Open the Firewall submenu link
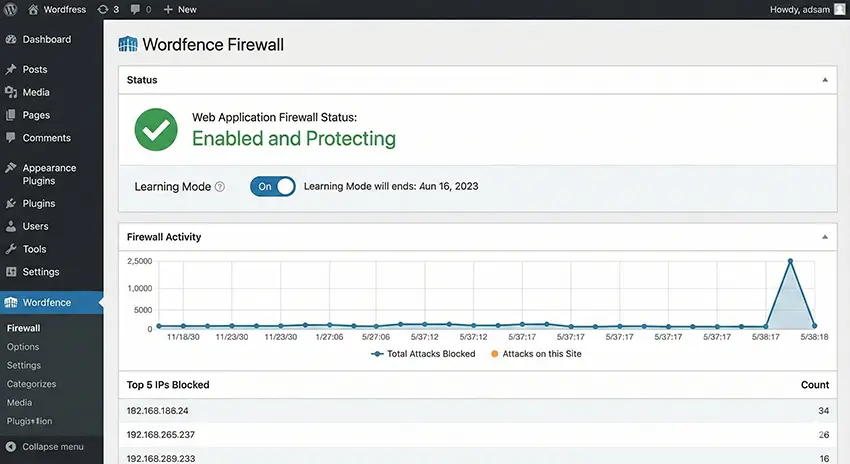Screen dimensions: 850x464 23,328
